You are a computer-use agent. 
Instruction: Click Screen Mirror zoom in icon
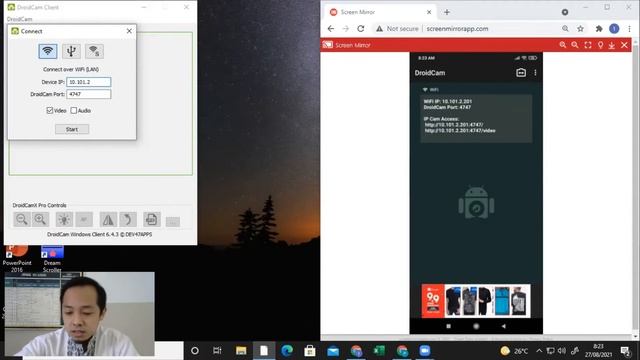tap(563, 45)
